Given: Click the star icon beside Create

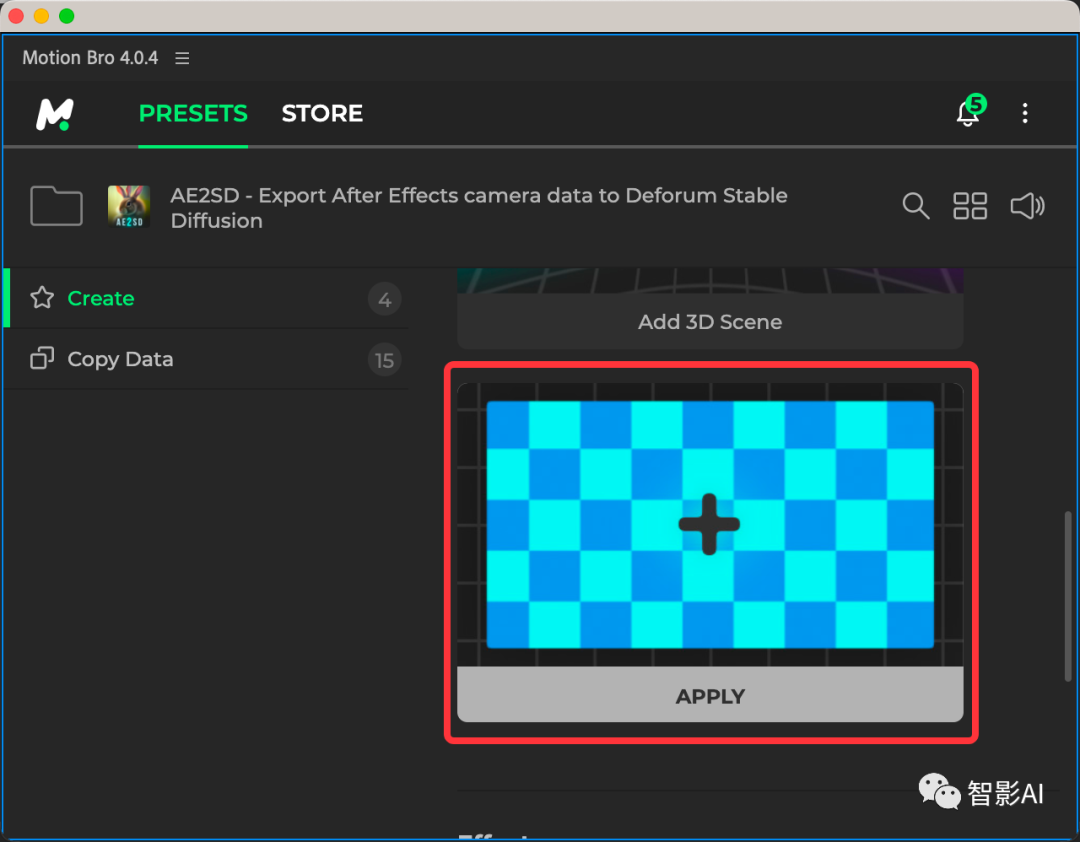Looking at the screenshot, I should [42, 298].
